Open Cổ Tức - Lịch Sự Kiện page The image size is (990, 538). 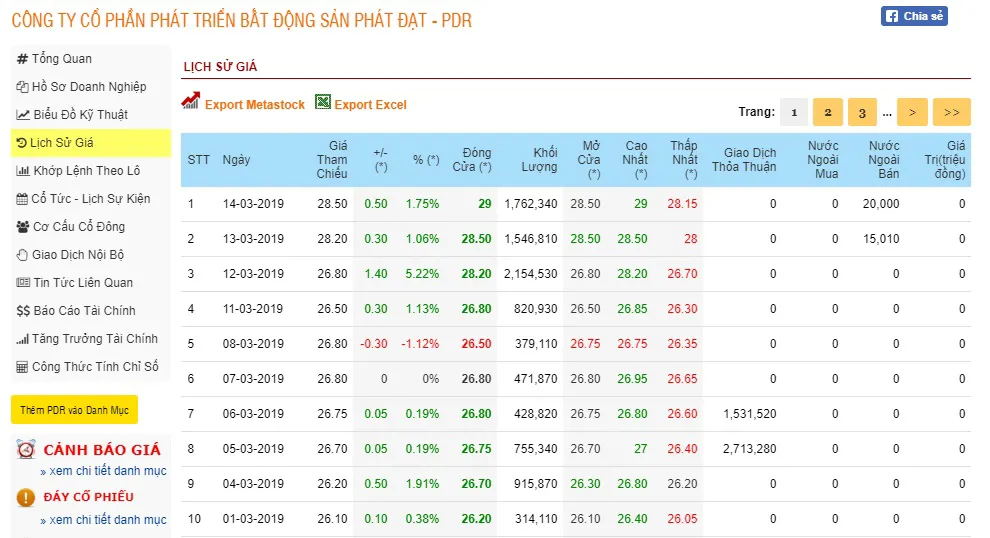pyautogui.click(x=91, y=199)
